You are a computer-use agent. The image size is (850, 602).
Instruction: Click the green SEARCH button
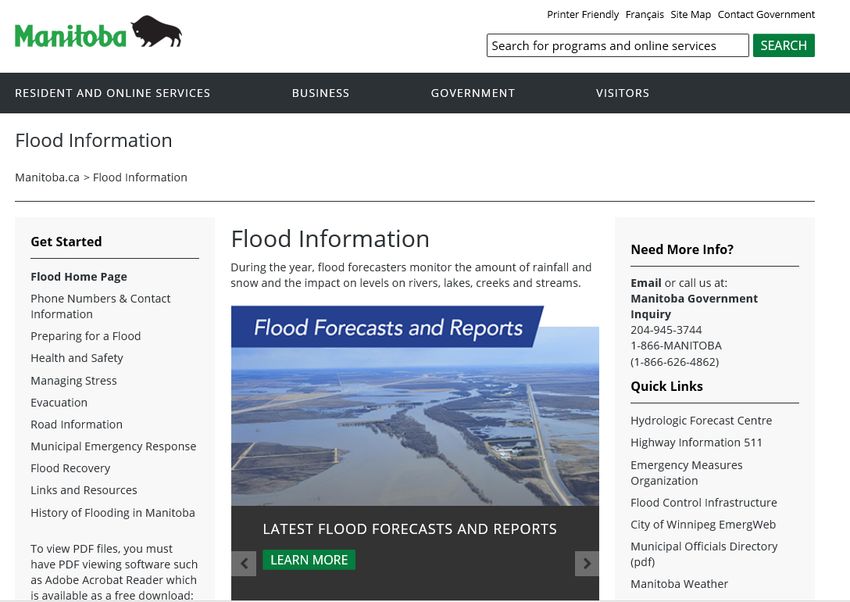(783, 46)
